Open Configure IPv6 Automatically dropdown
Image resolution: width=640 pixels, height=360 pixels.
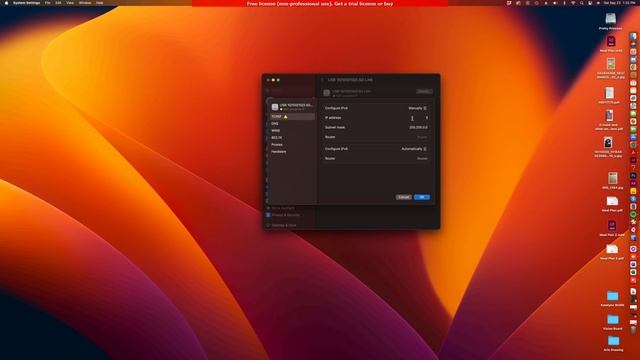coord(414,149)
